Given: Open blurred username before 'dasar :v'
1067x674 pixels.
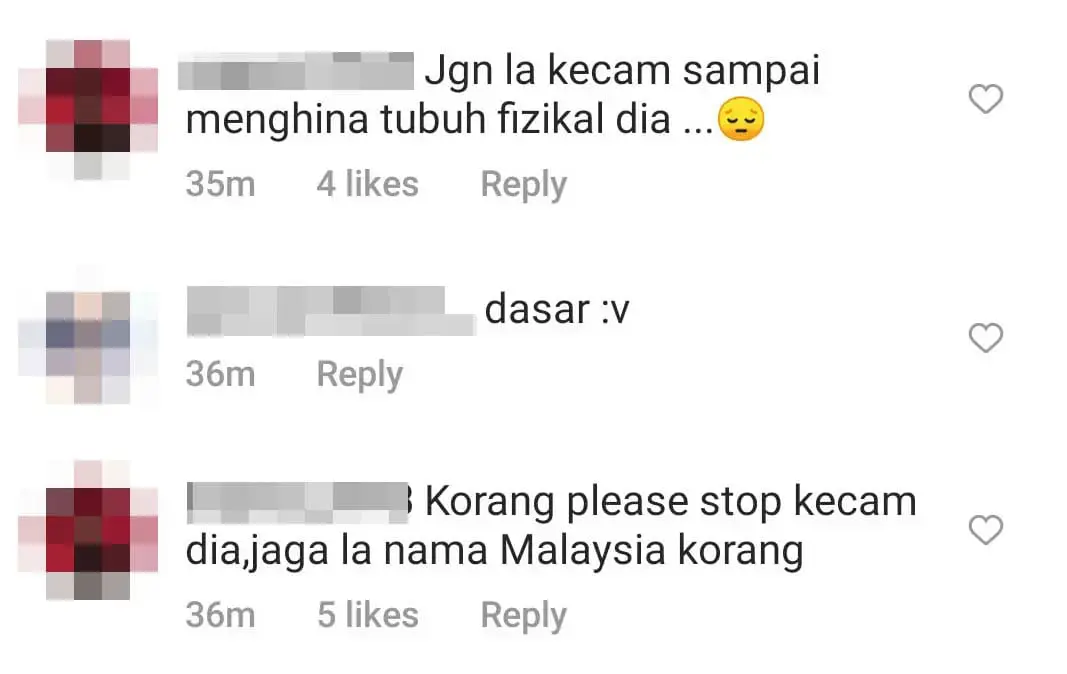Looking at the screenshot, I should coord(331,311).
